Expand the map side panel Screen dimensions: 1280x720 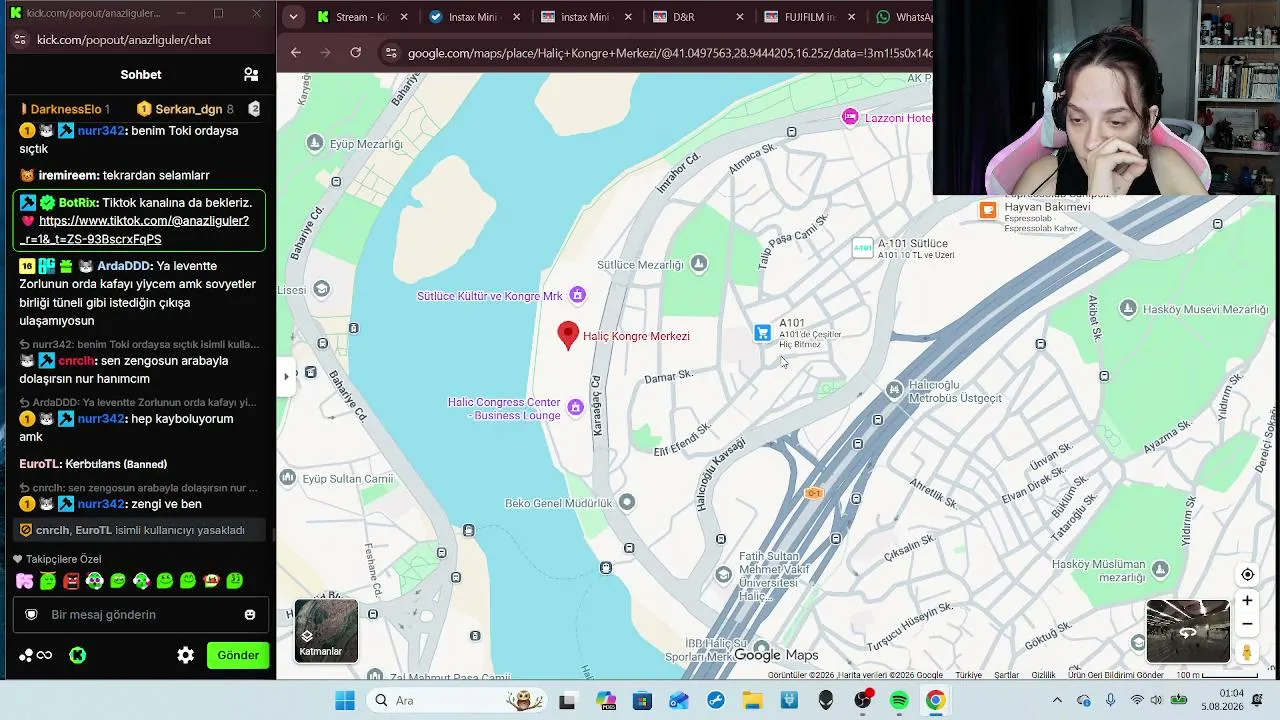(287, 376)
